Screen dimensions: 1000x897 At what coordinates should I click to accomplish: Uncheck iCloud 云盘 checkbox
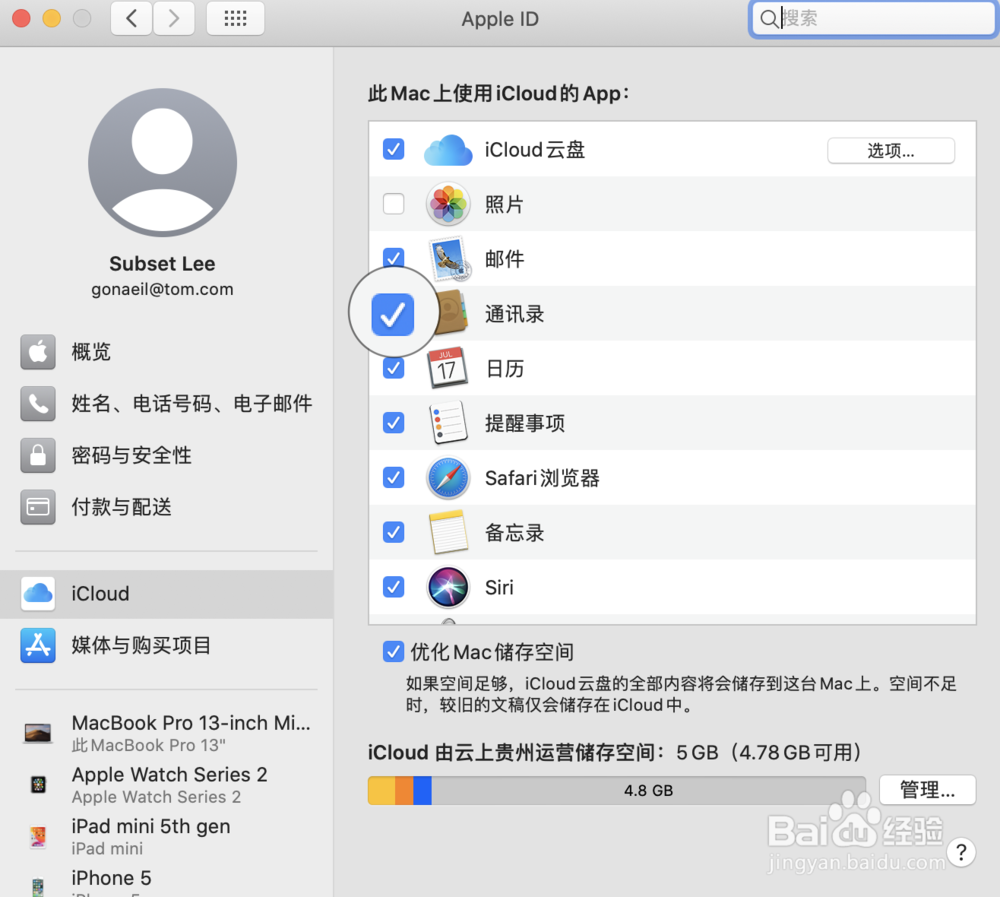(393, 149)
